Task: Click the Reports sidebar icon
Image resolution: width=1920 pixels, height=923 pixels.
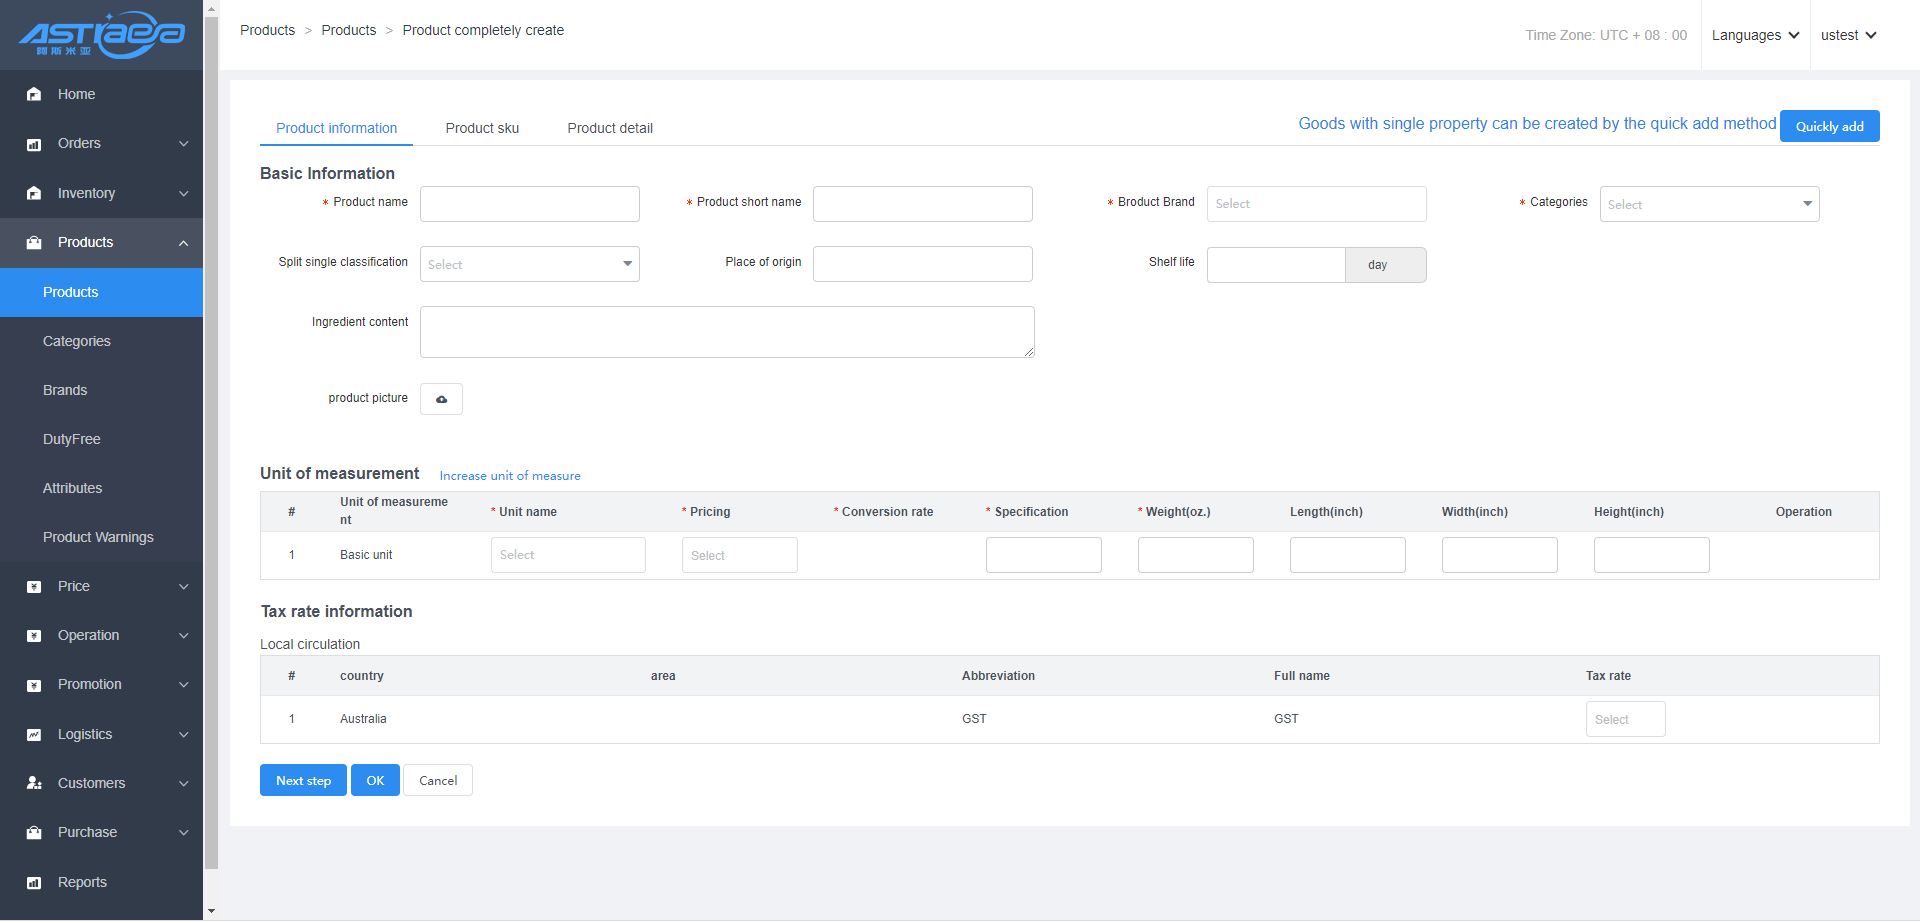Action: pyautogui.click(x=34, y=882)
